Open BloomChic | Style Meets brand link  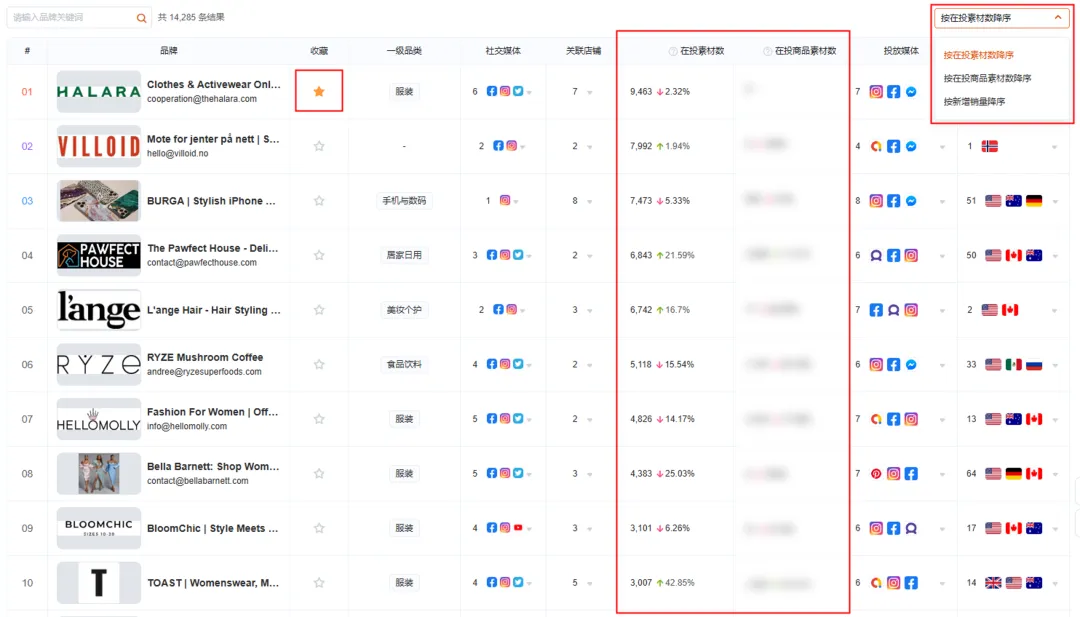(212, 528)
